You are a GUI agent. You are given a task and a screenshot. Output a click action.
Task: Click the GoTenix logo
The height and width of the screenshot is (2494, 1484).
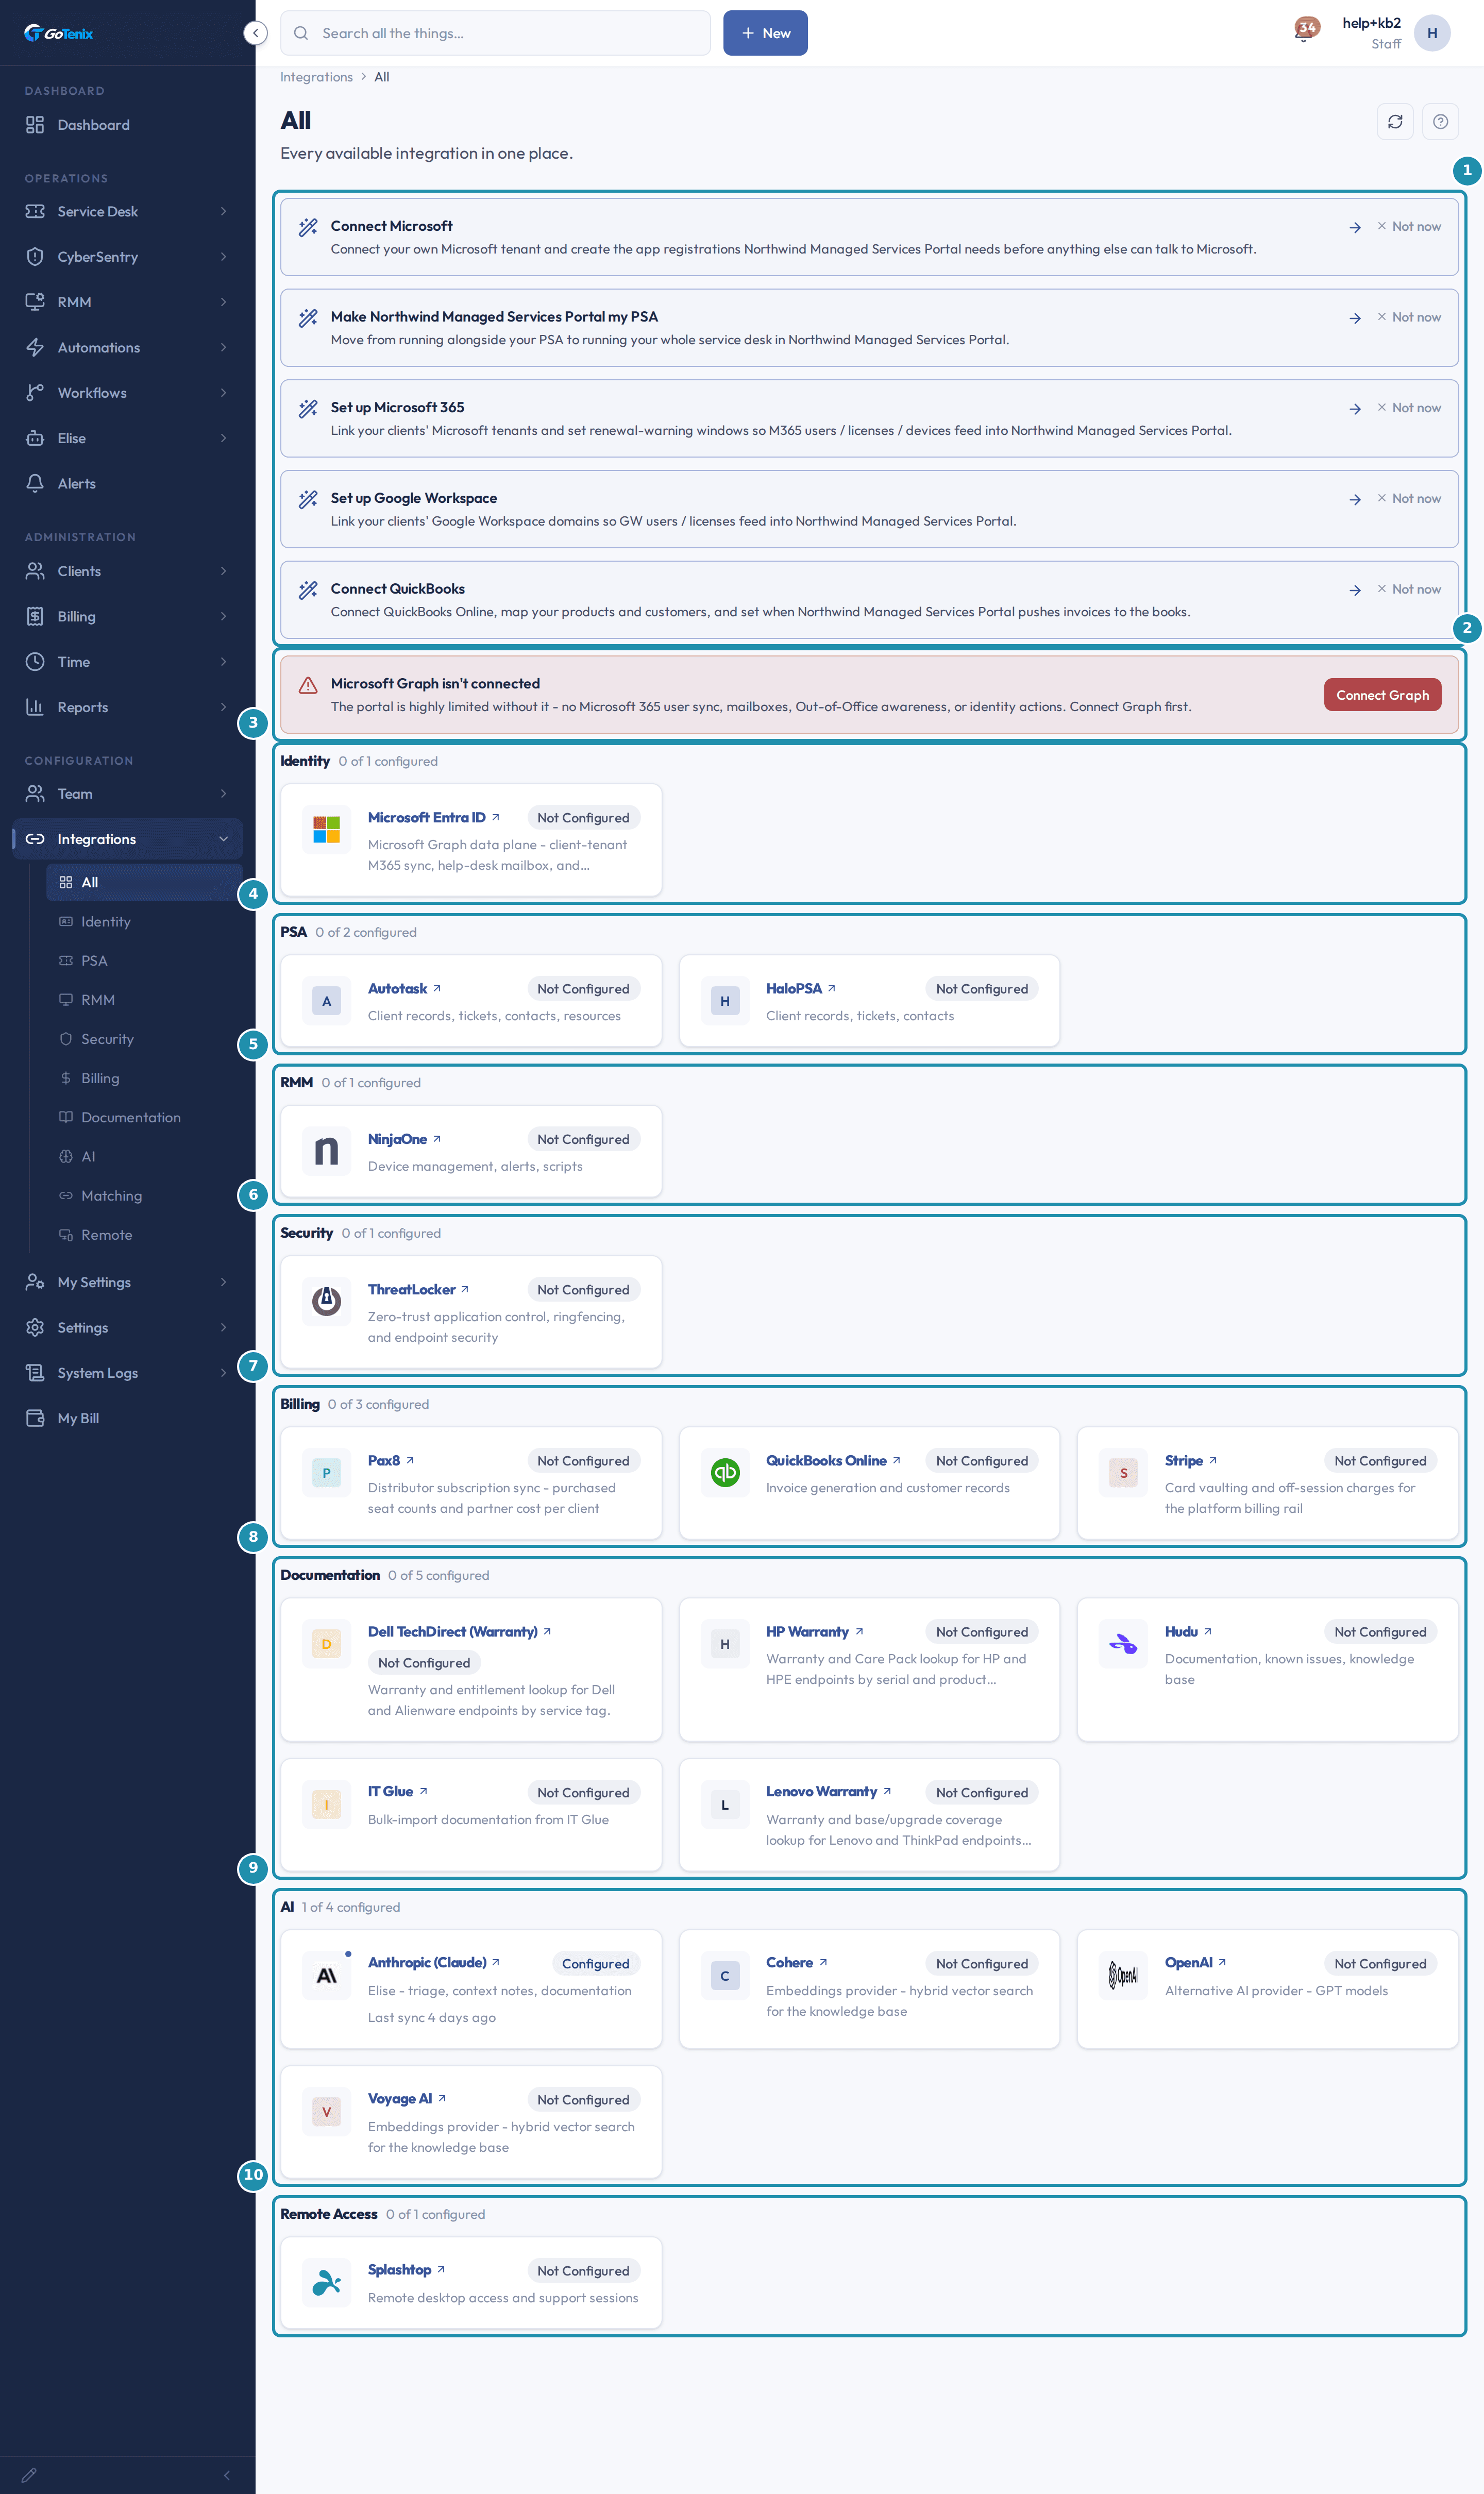(58, 33)
